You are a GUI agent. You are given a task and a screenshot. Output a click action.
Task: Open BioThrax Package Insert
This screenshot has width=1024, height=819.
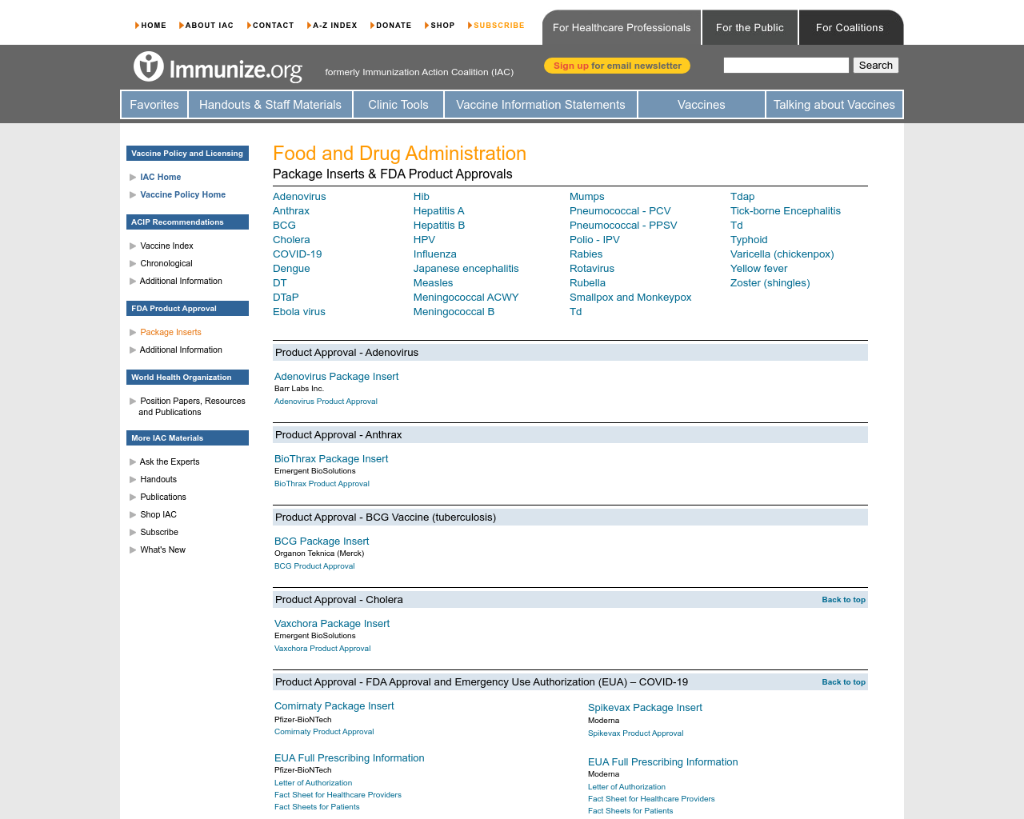pyautogui.click(x=331, y=459)
